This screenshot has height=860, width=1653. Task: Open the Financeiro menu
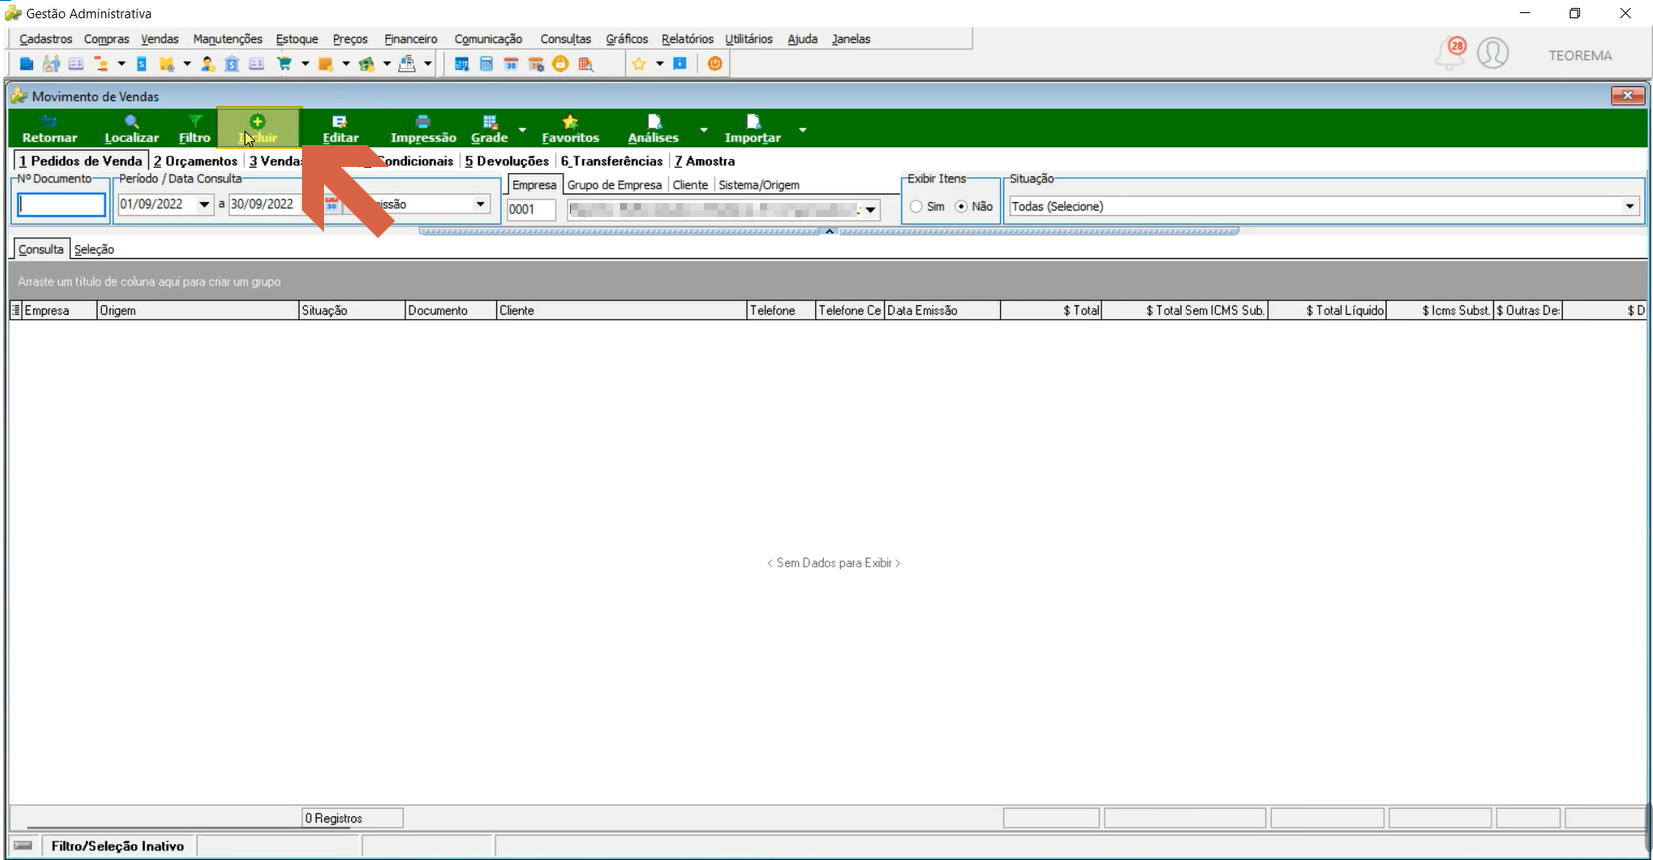pos(411,39)
